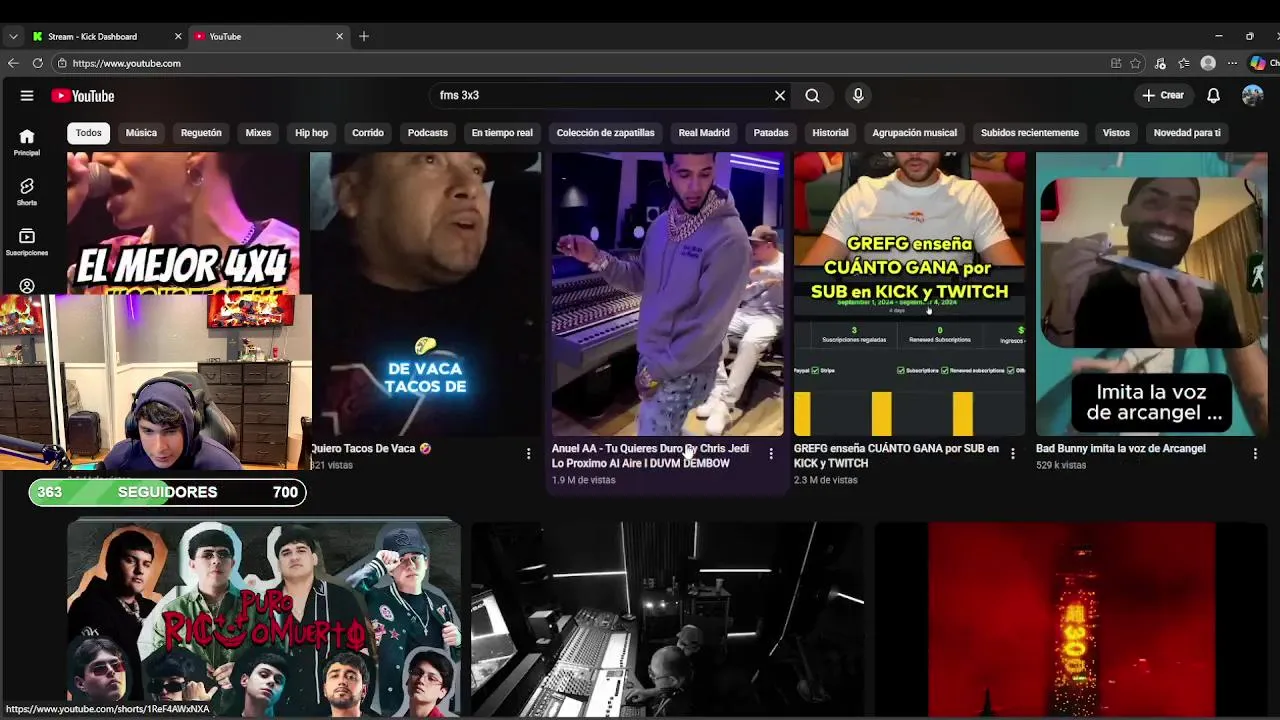The height and width of the screenshot is (720, 1280).
Task: Open the 'DE VACA TACOS DE' short thumbnail
Action: pos(425,294)
